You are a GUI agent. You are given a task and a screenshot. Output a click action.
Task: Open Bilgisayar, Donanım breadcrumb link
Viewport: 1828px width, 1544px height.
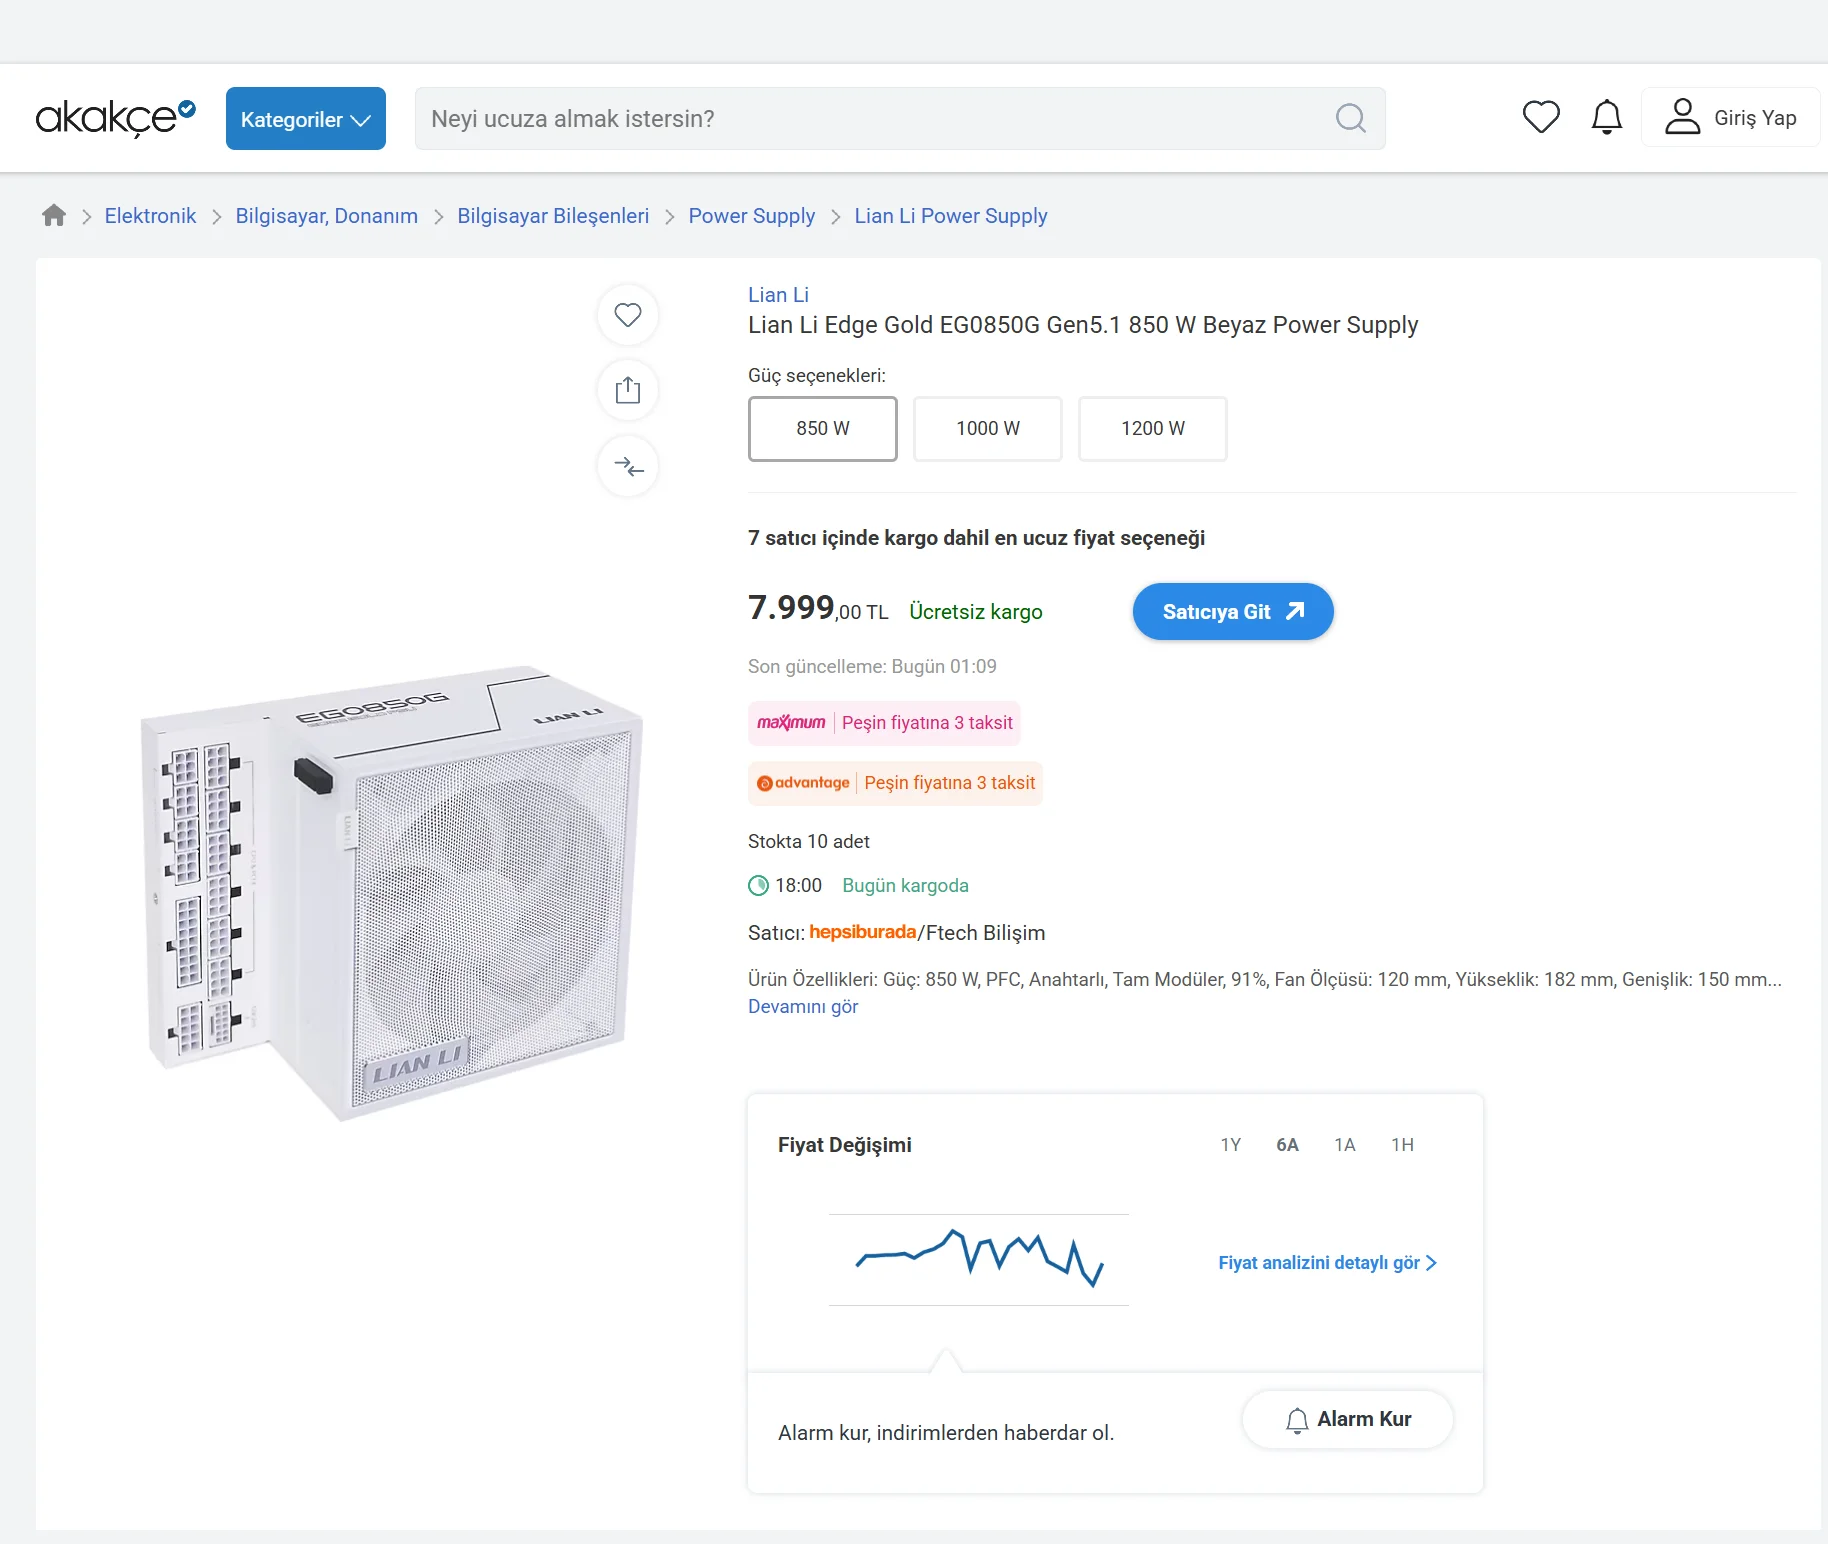click(x=327, y=216)
